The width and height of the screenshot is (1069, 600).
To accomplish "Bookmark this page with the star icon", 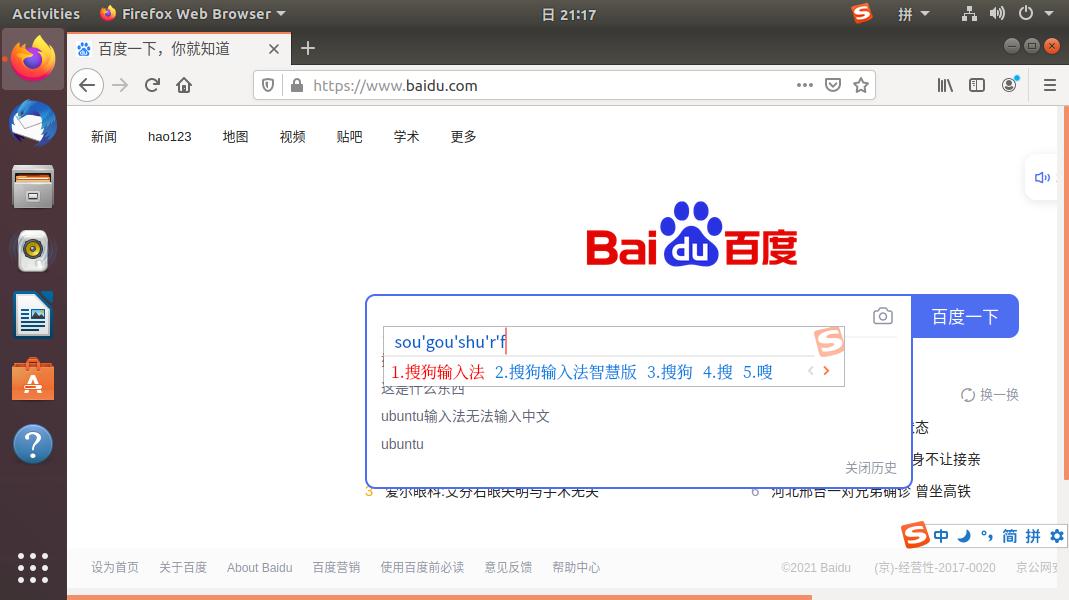I will 861,85.
